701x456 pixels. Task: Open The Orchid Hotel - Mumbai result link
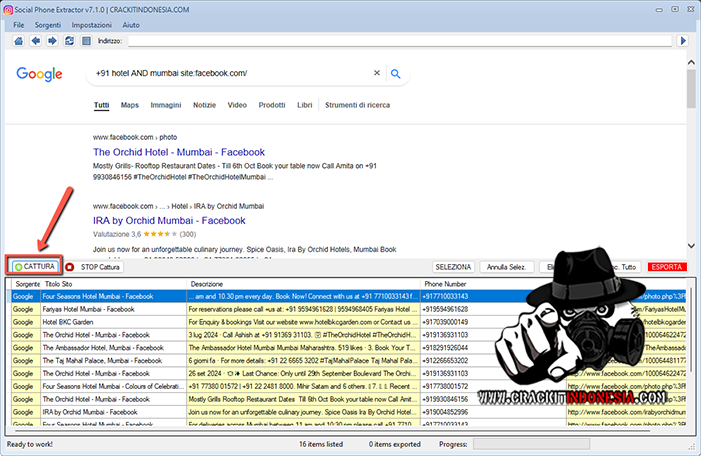(178, 152)
